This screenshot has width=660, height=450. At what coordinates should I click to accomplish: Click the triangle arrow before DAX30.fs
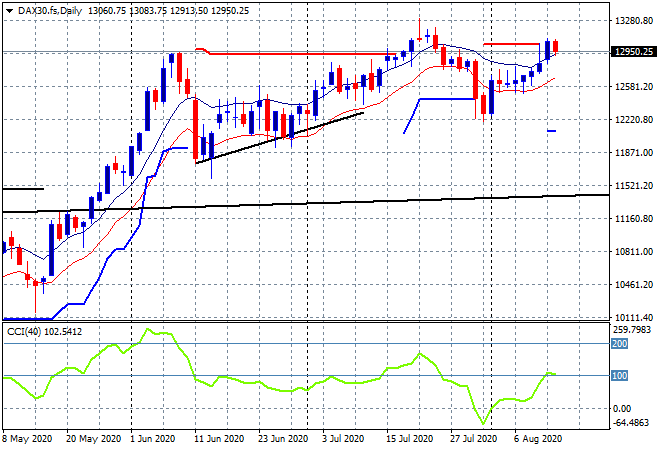[9, 11]
